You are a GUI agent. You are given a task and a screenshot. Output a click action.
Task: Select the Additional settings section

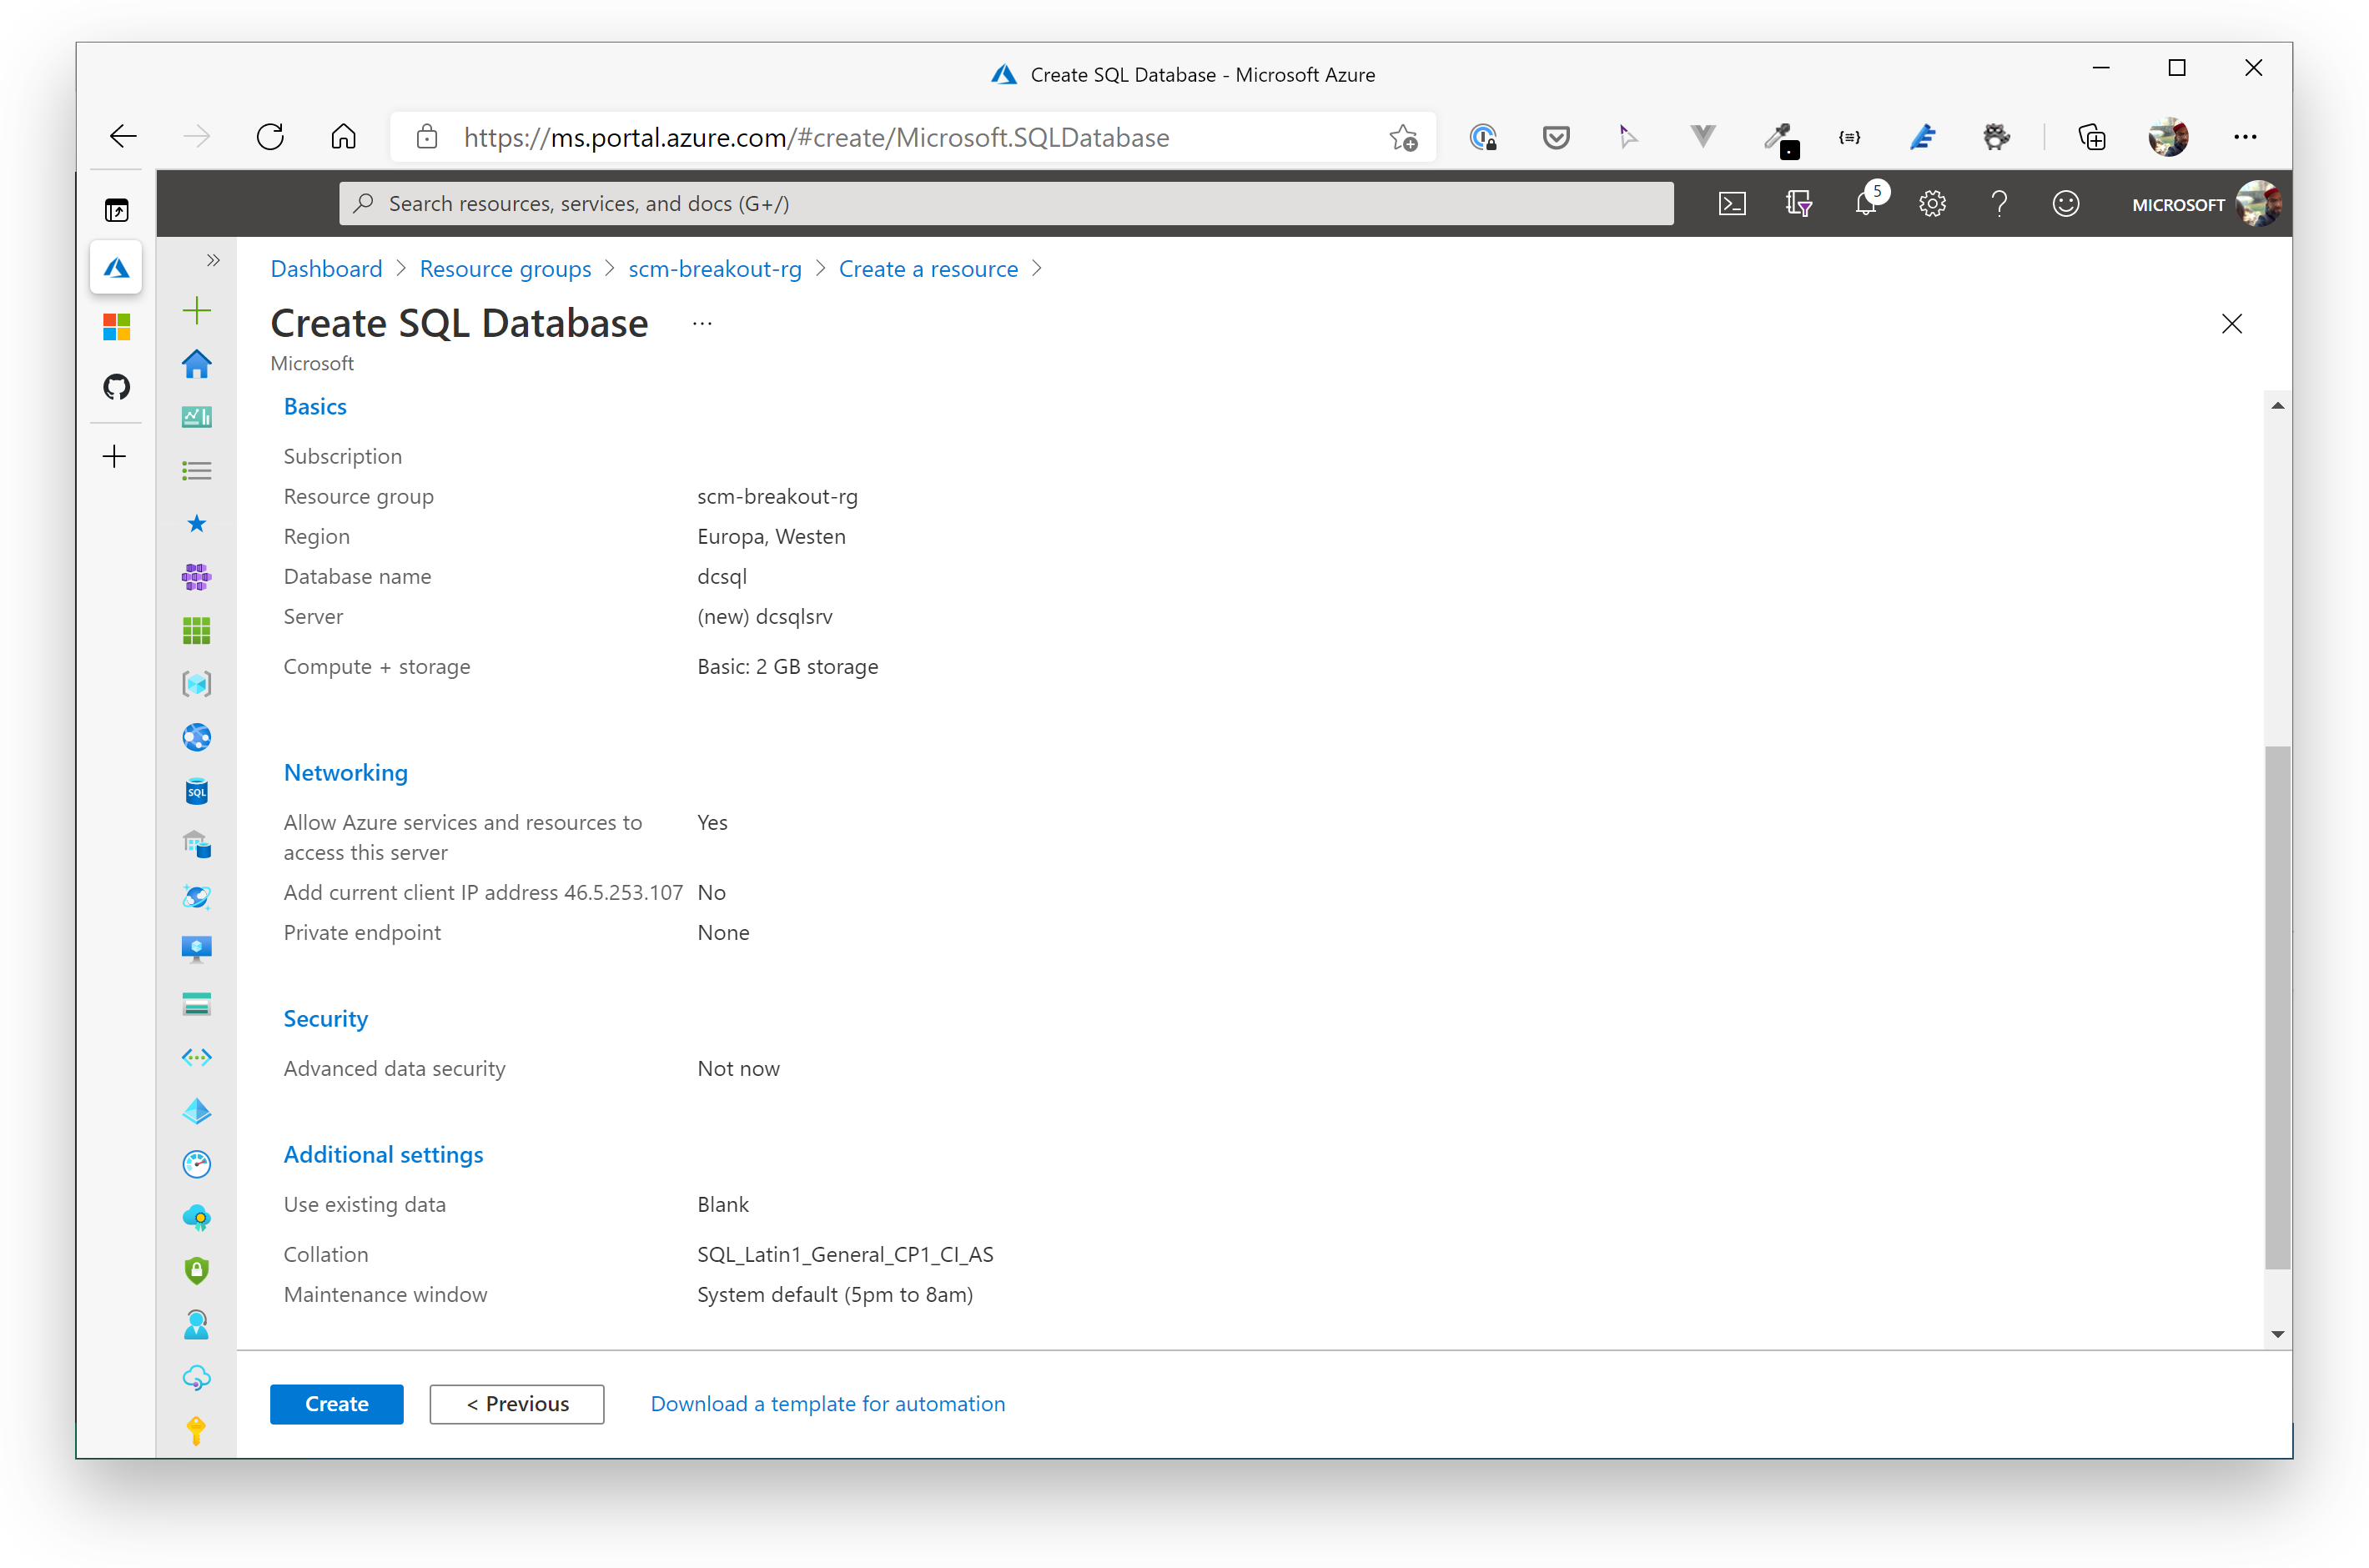(381, 1153)
